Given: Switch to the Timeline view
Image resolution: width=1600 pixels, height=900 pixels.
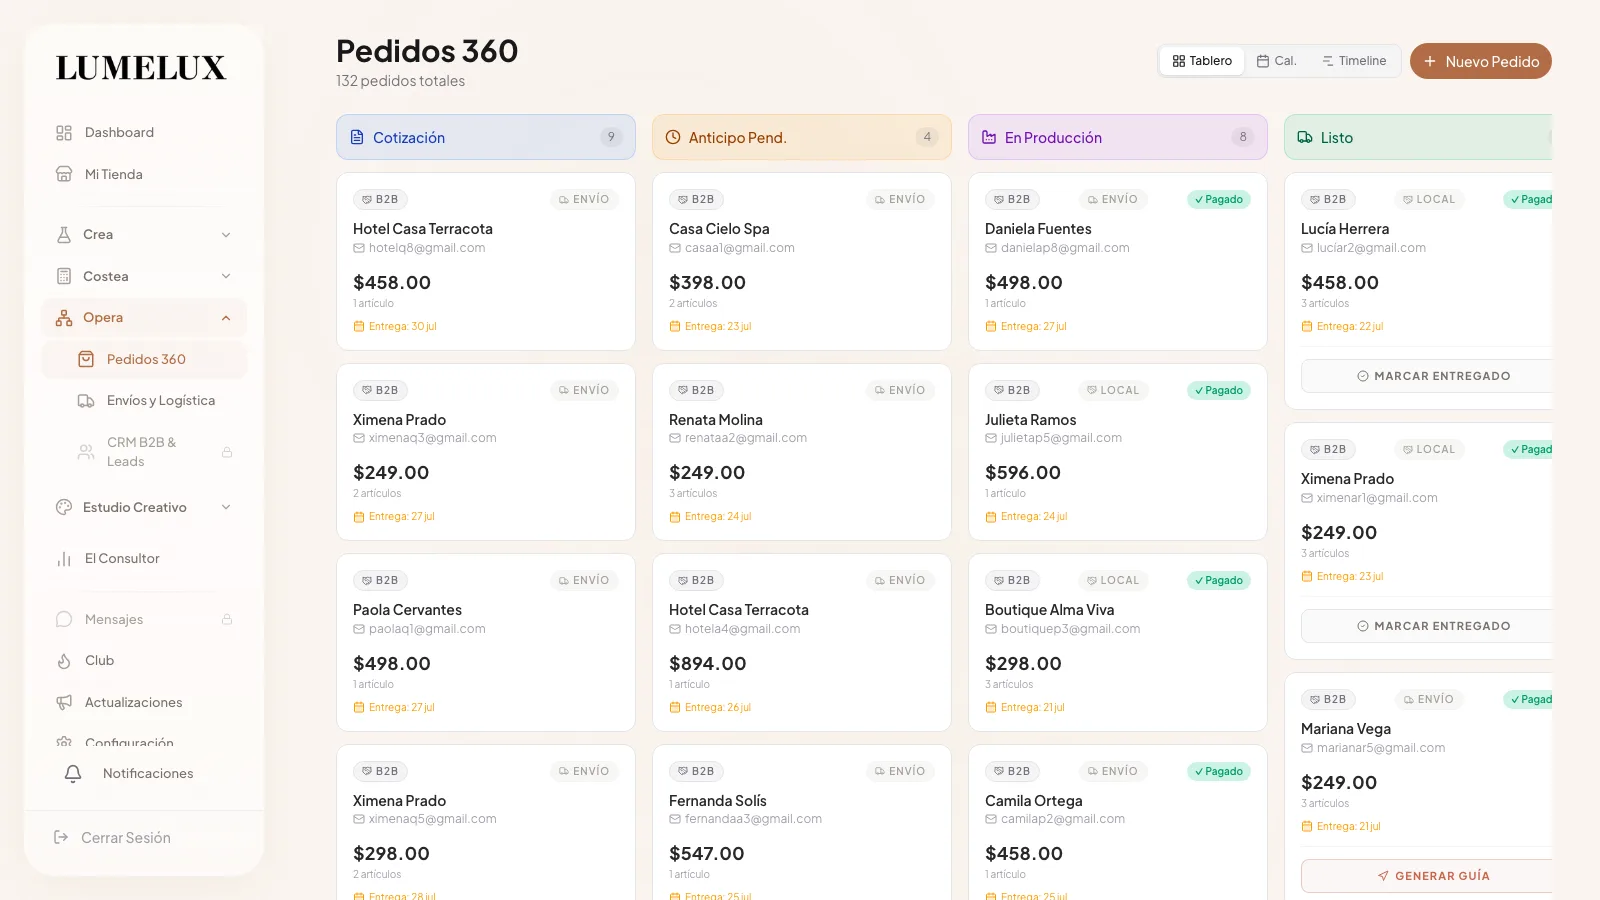Looking at the screenshot, I should tap(1354, 61).
